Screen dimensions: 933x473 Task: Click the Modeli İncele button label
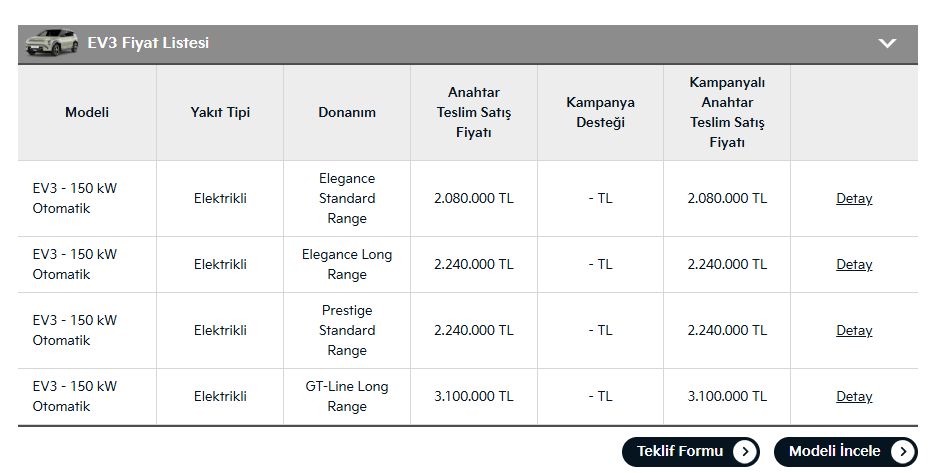pos(834,451)
